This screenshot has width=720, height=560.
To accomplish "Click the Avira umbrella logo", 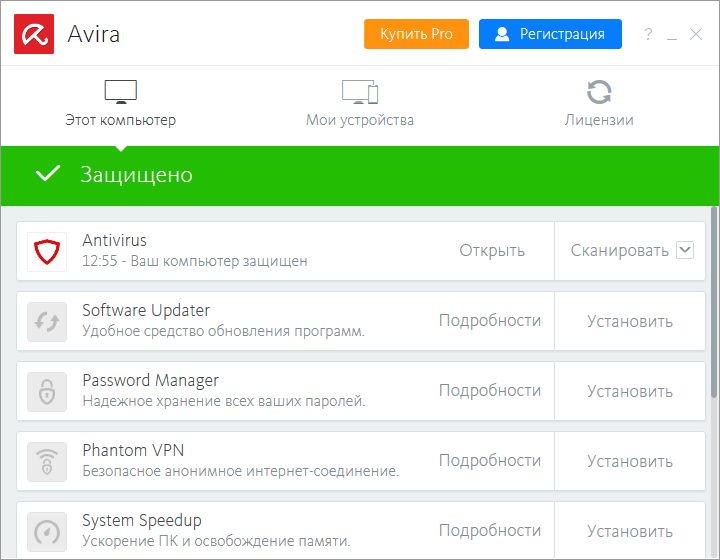I will coord(34,34).
